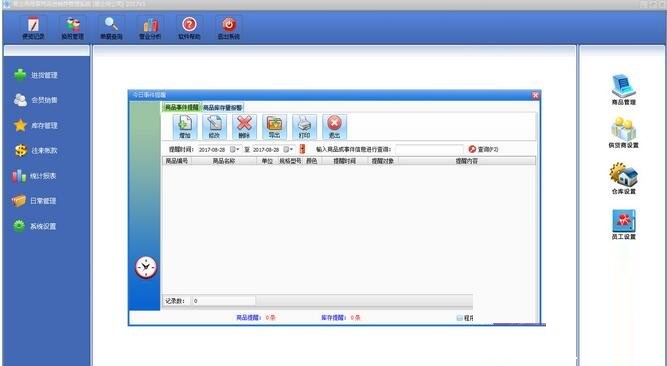Click the Delete red X icon
This screenshot has width=667, height=366.
pos(244,127)
